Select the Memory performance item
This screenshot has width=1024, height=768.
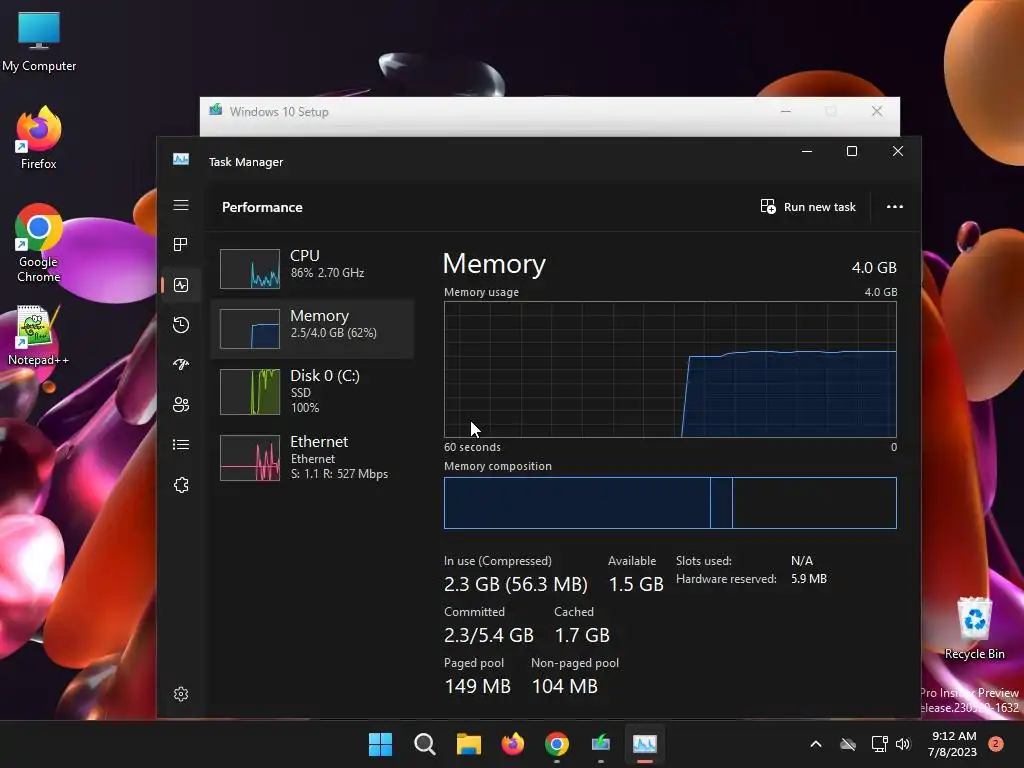tap(312, 328)
